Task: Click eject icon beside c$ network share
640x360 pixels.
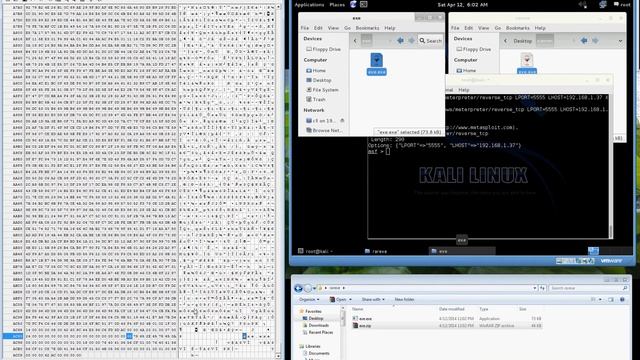Action: 342,121
